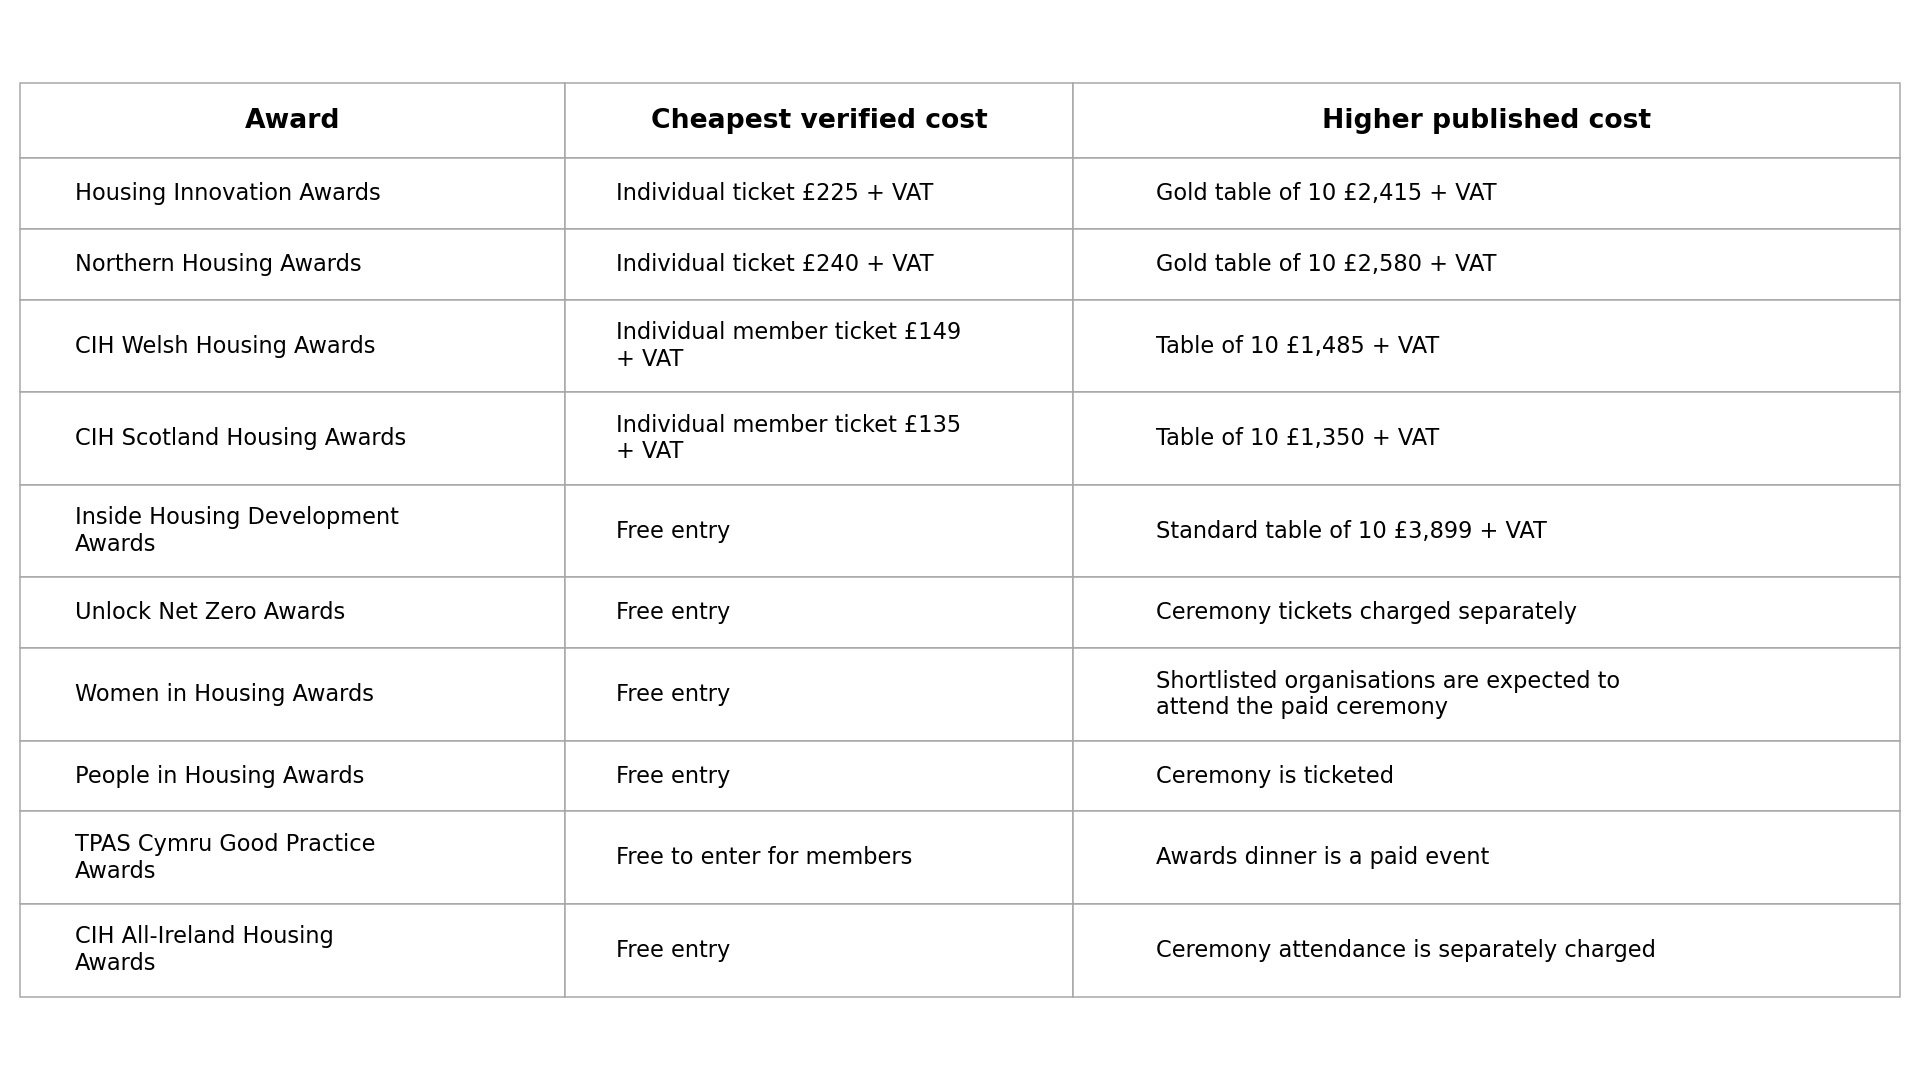Click the Unlock Net Zero Awards cell
Image resolution: width=1920 pixels, height=1080 pixels.
pos(292,612)
